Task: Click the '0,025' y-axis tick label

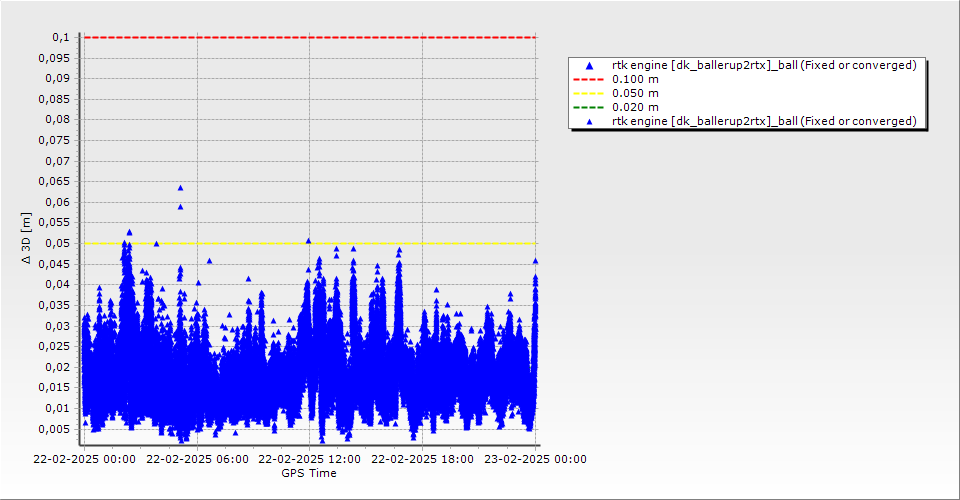Action: coord(54,346)
